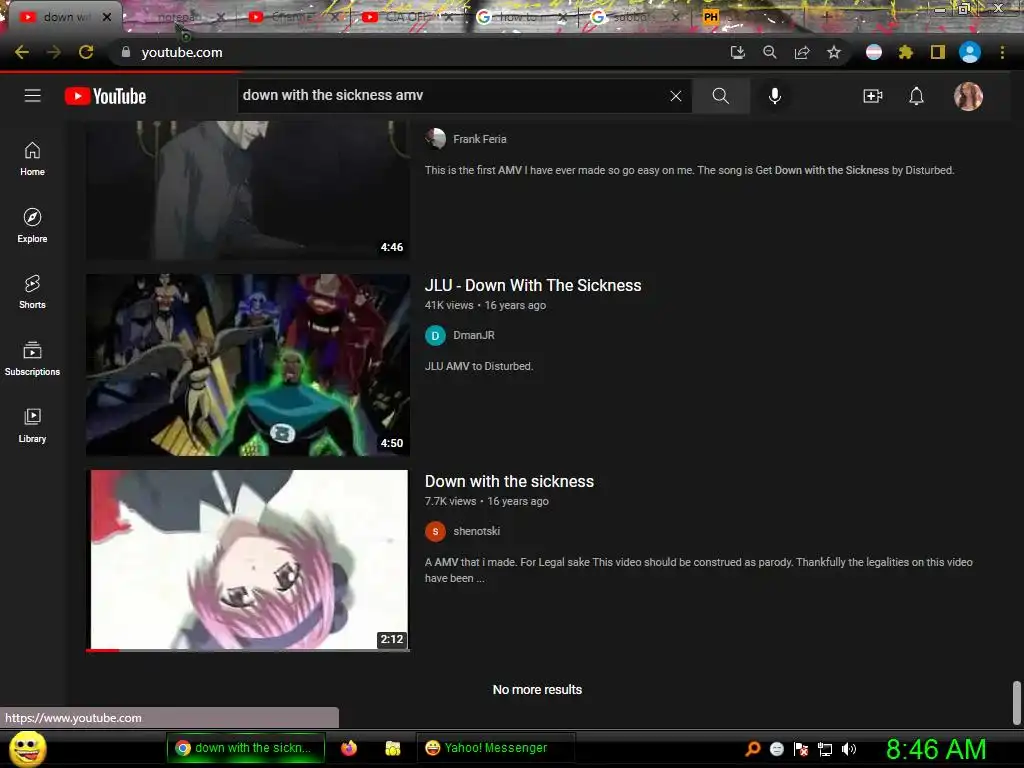Close the active 'down wi' tab

tap(107, 17)
